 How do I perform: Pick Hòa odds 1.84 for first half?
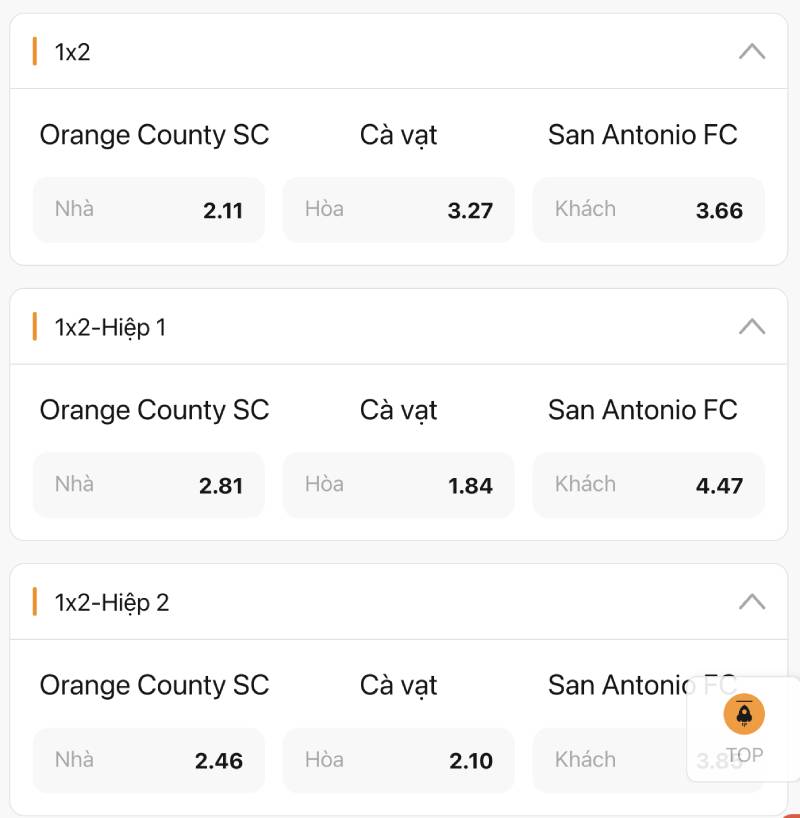pos(398,485)
